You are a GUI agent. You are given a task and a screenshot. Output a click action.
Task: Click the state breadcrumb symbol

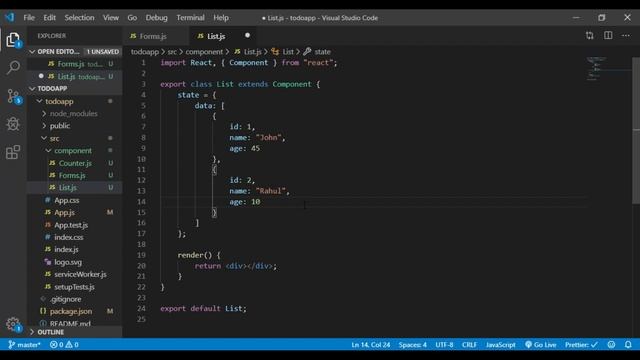(317, 52)
